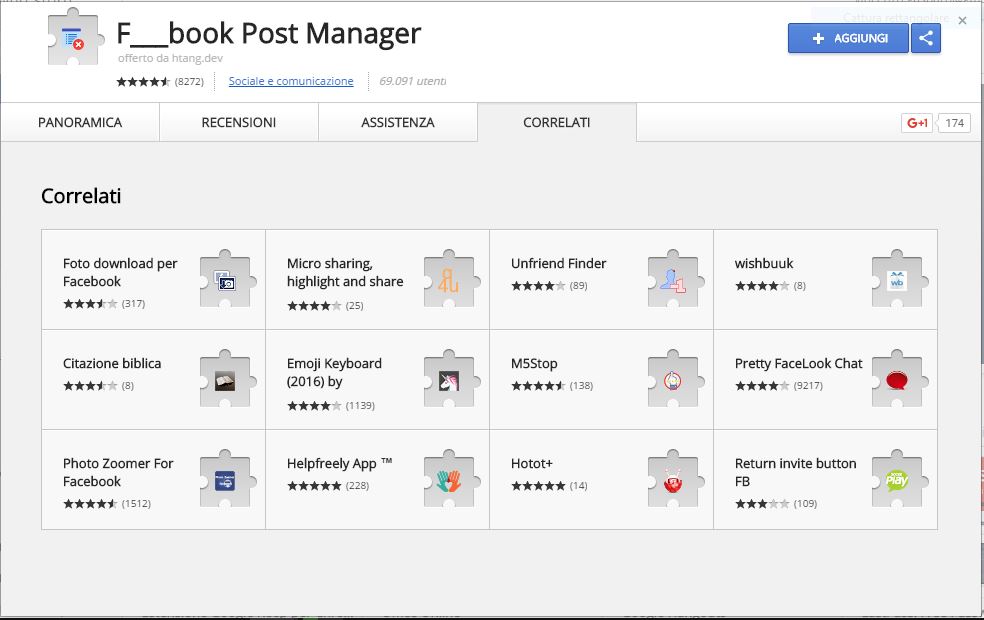
Task: Click the 69.091 utenti text
Action: click(412, 81)
